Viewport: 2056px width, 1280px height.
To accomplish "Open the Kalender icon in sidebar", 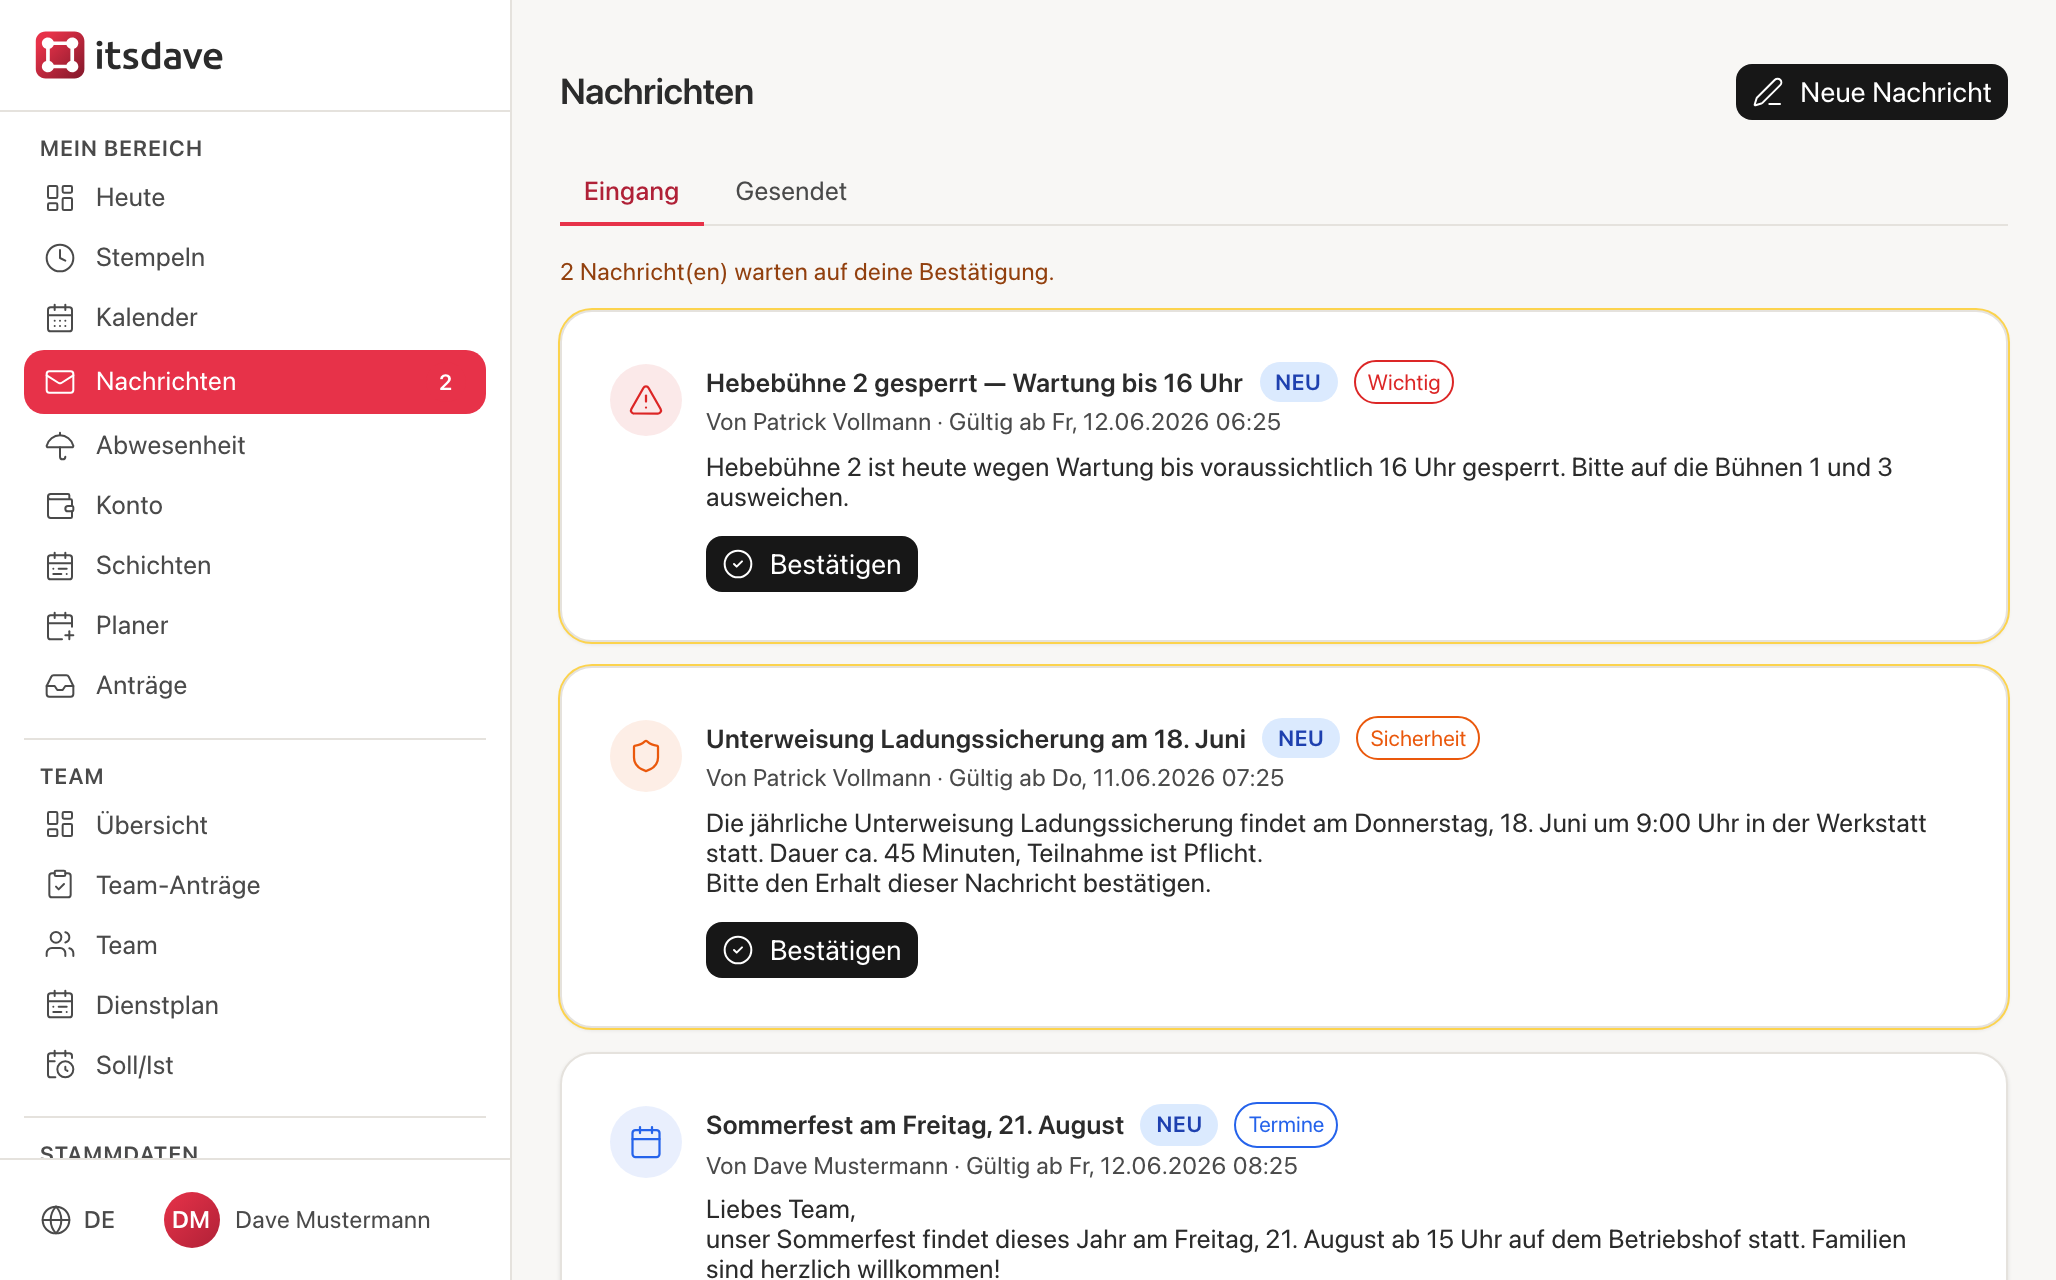I will (60, 318).
